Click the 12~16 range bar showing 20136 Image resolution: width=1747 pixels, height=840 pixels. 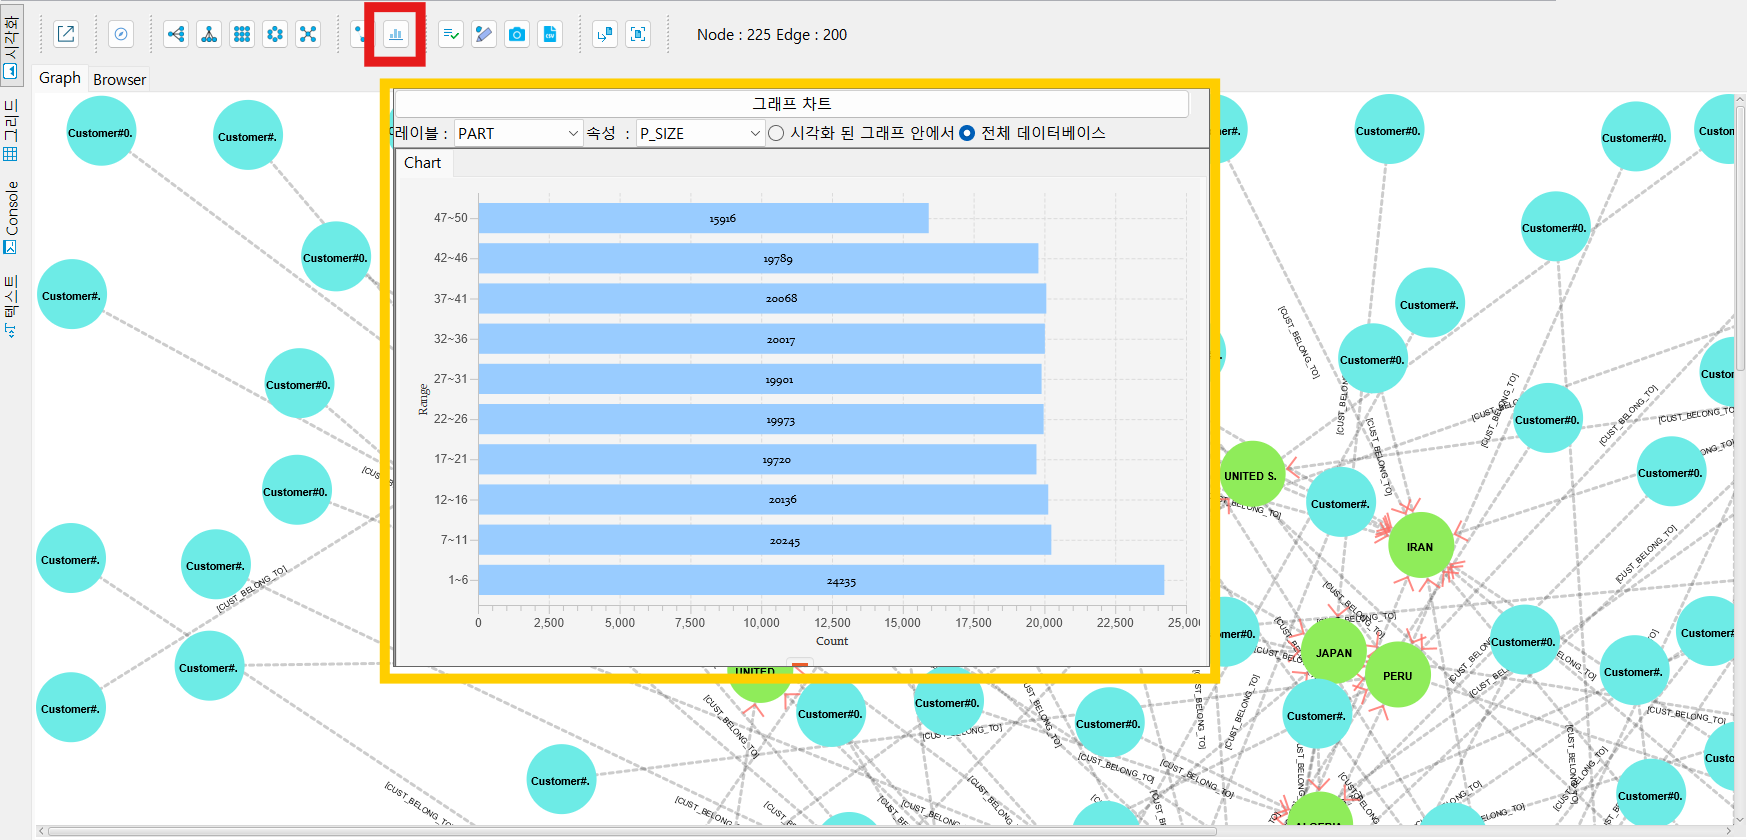763,499
